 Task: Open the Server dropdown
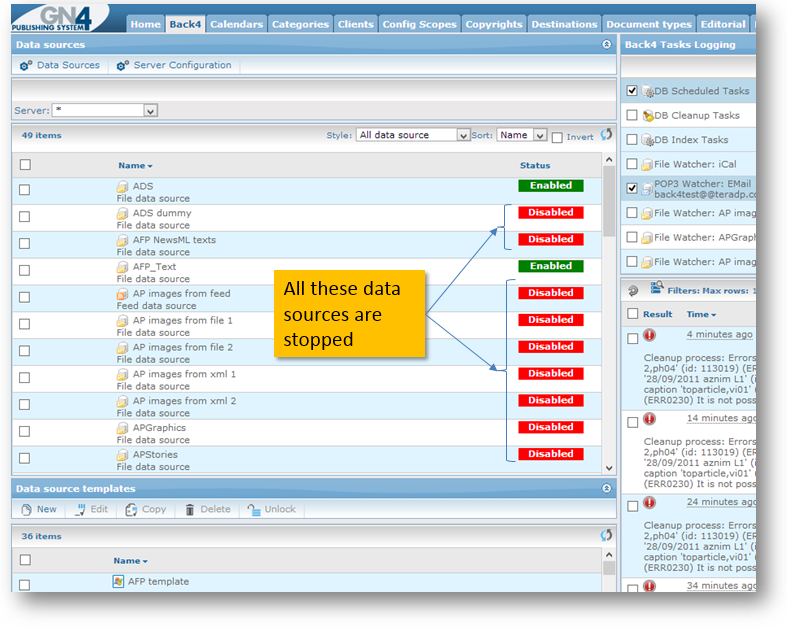point(105,110)
